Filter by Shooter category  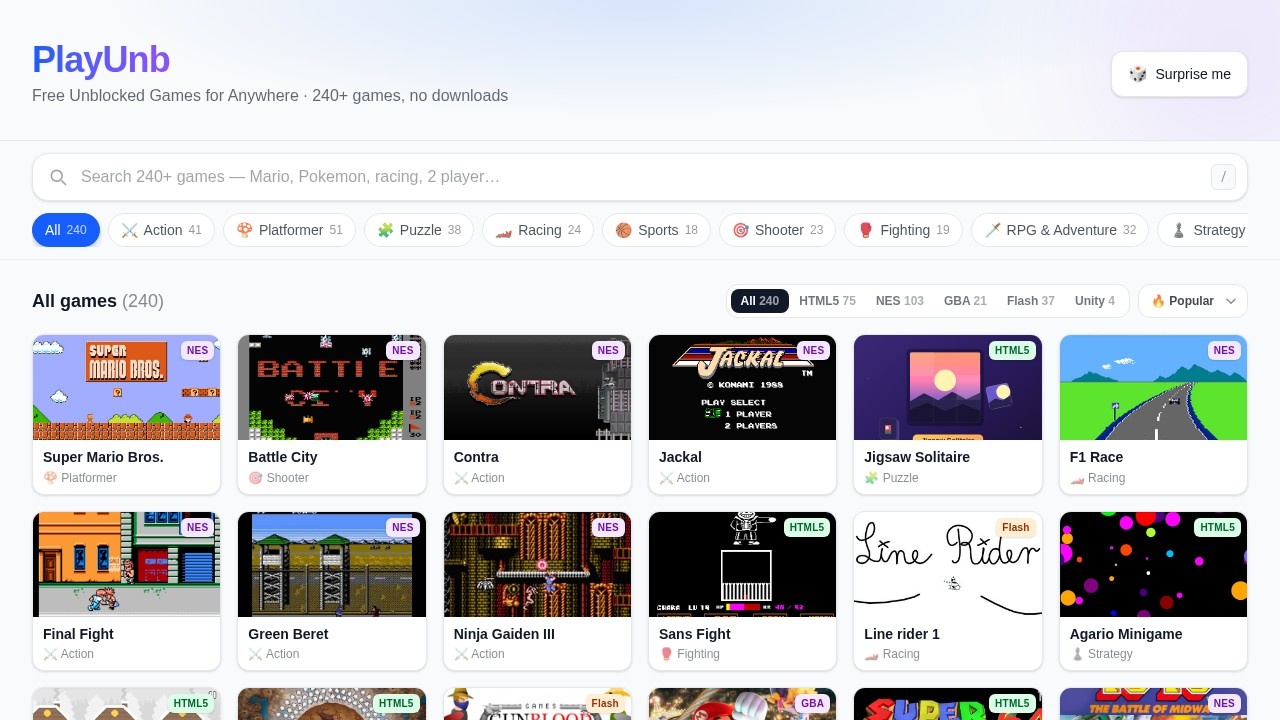777,230
